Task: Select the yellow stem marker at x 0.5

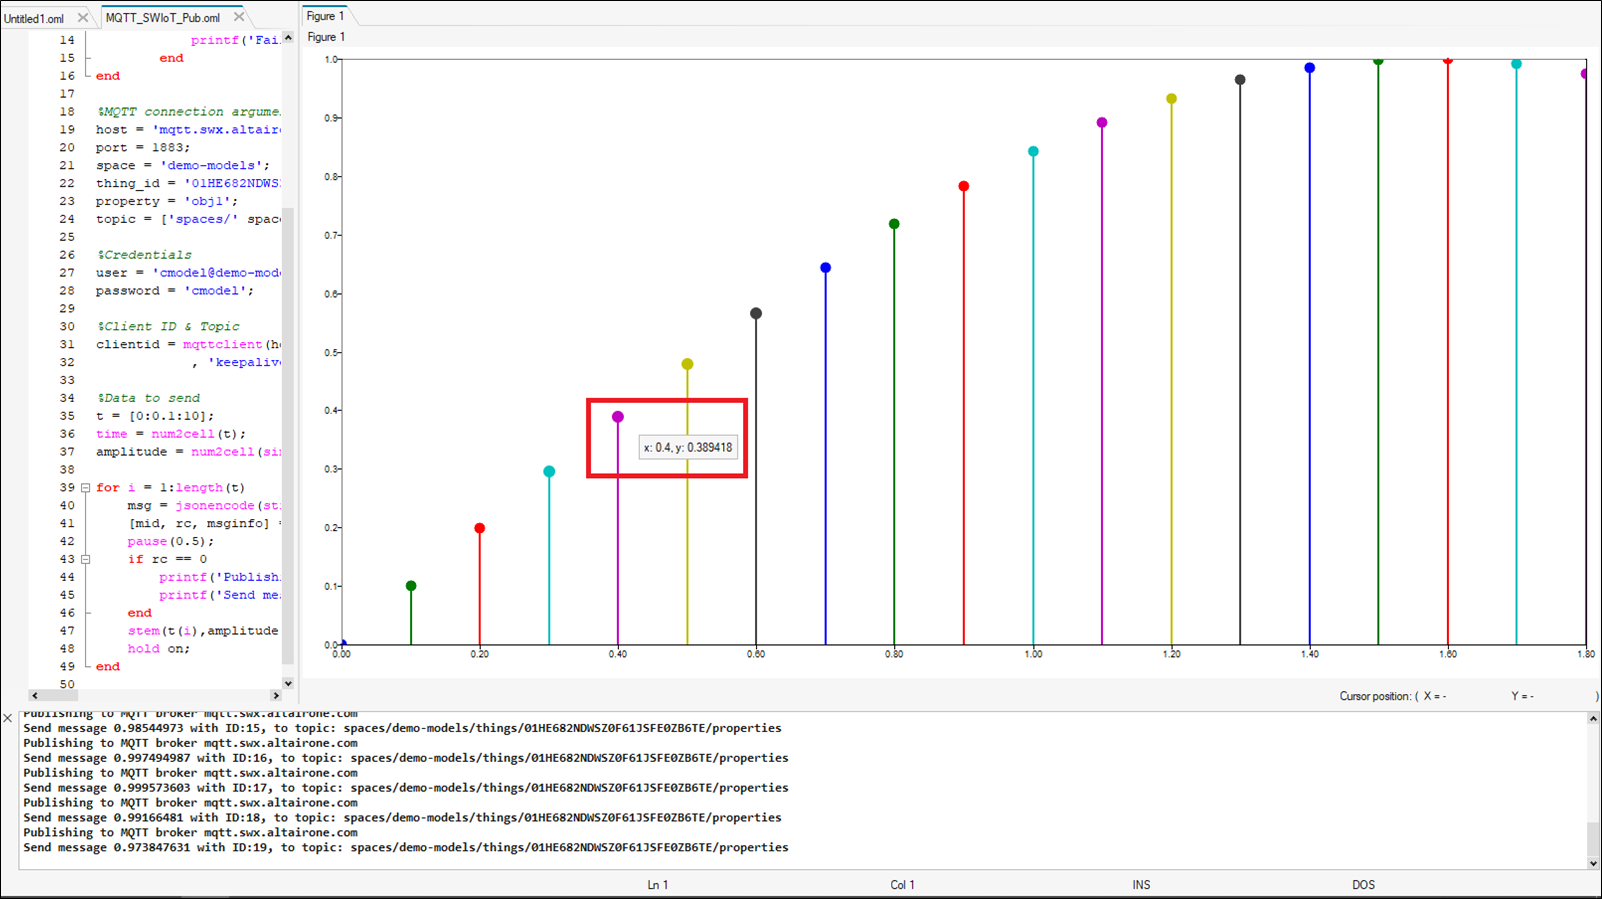Action: 687,365
